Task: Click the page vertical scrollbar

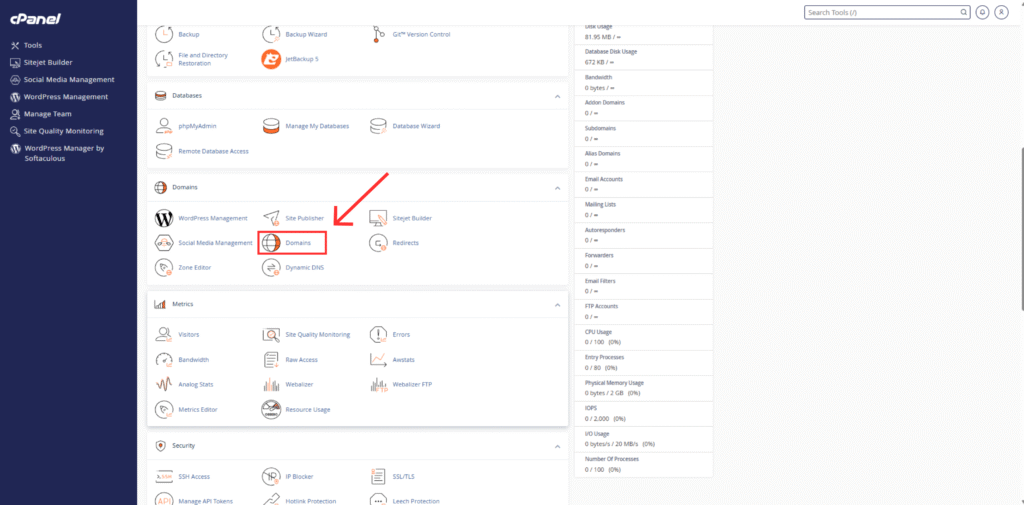Action: [1021, 229]
